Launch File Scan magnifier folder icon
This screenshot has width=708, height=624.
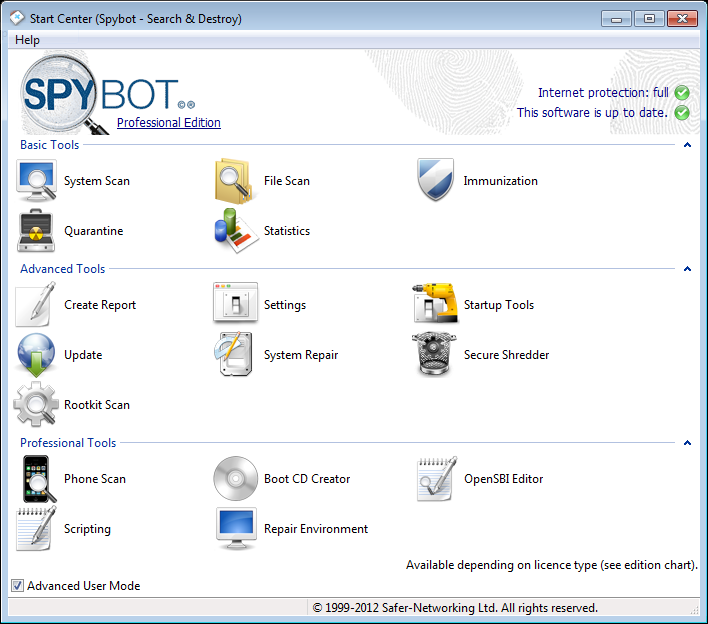pos(236,181)
